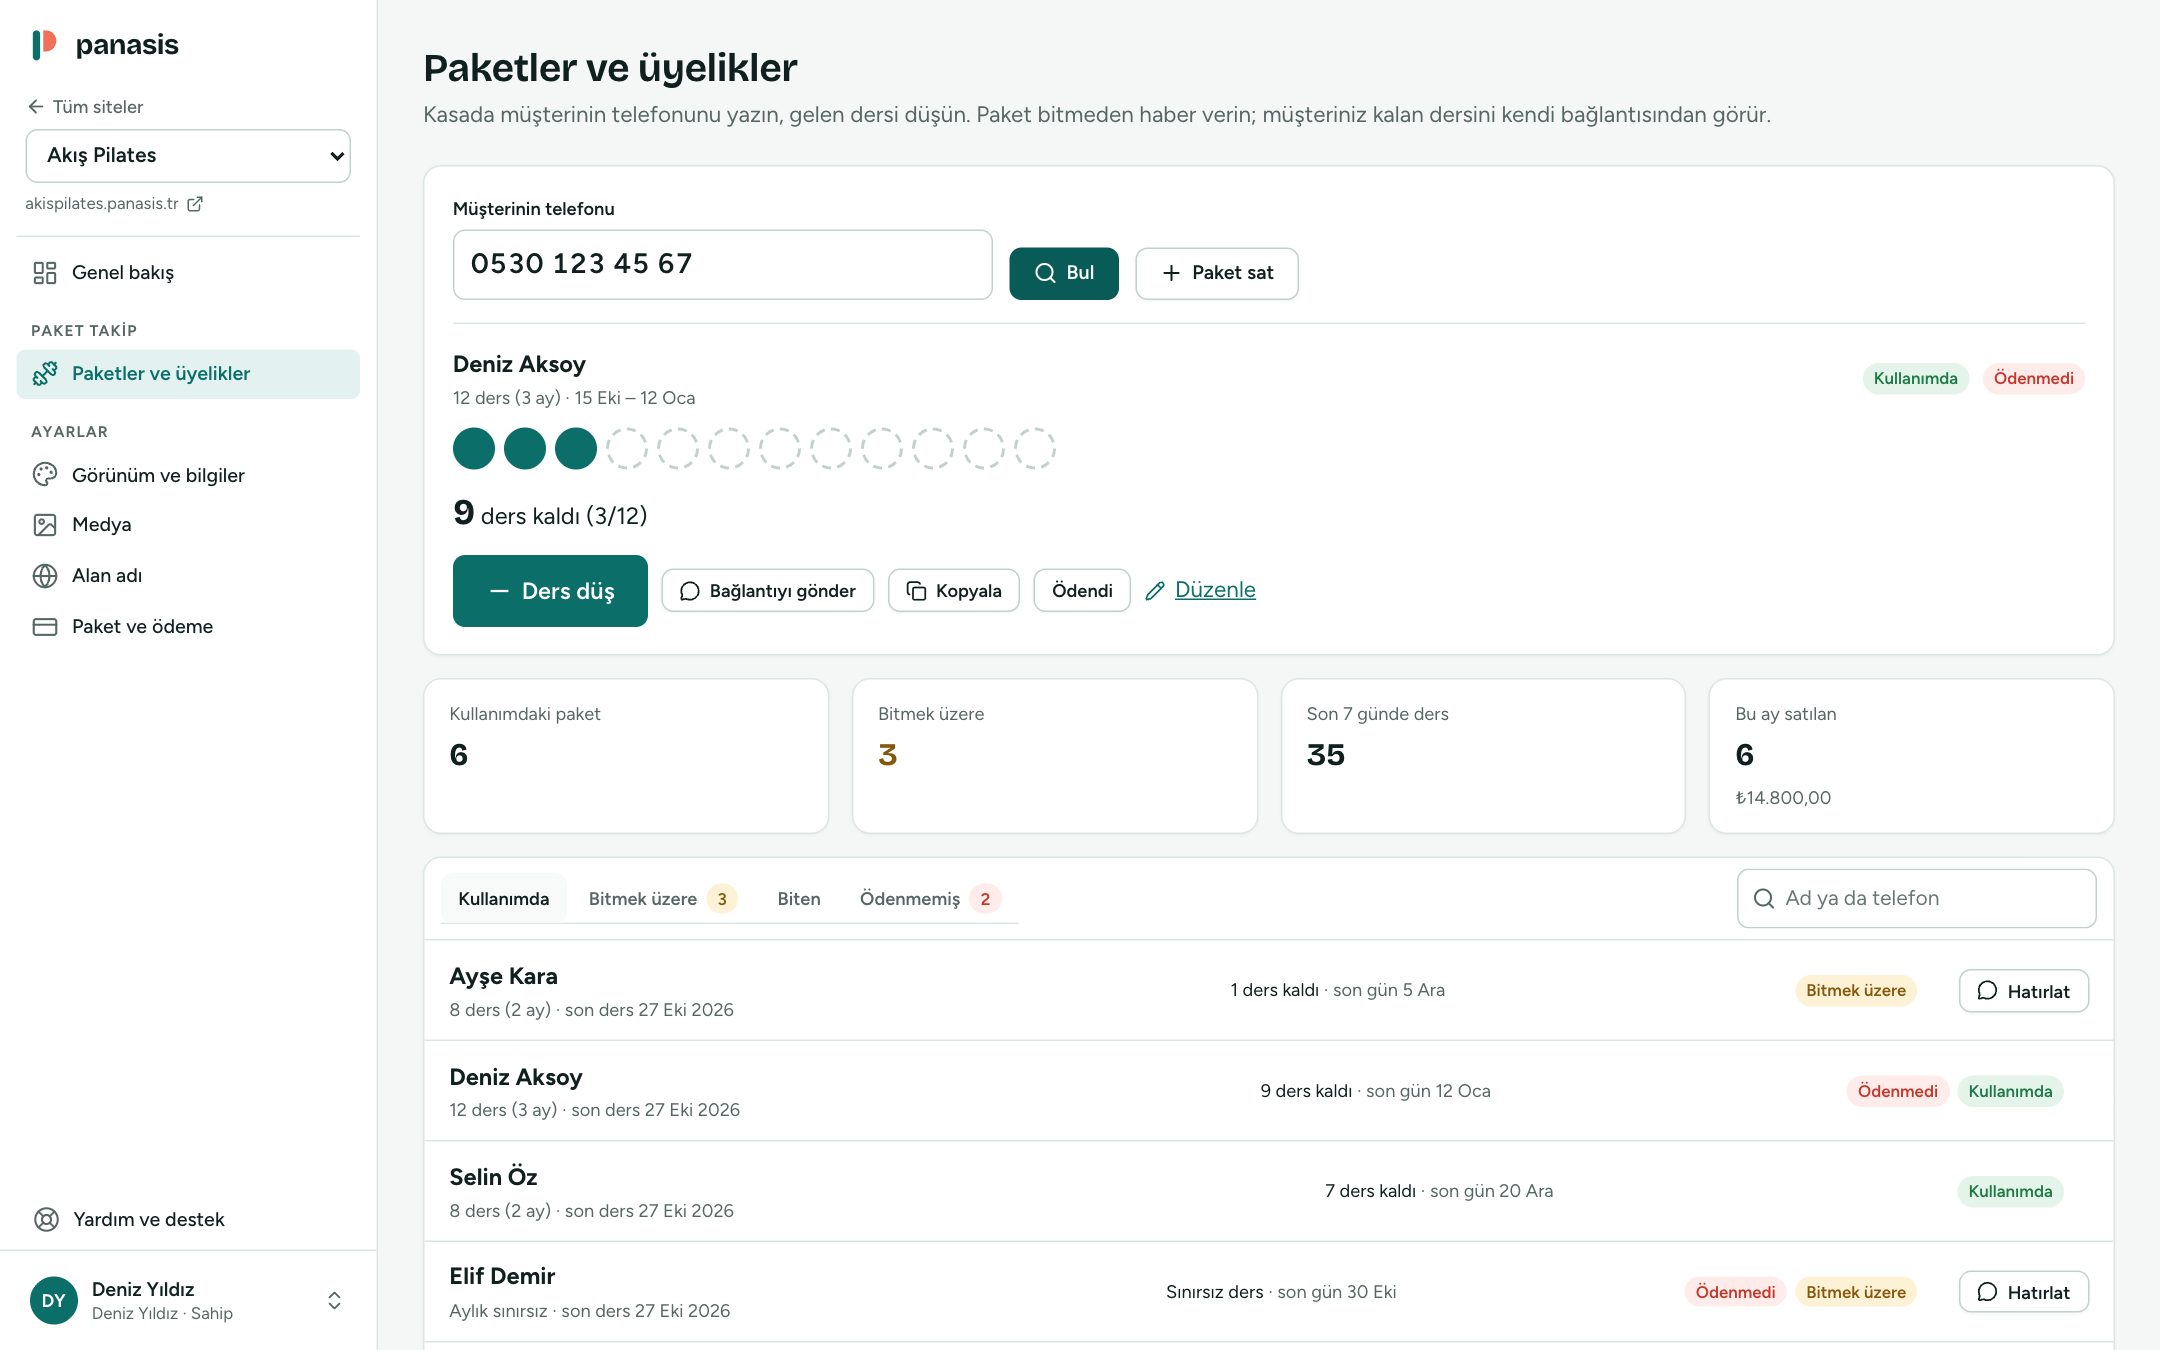This screenshot has width=2160, height=1350.
Task: Click the Bu ay satılan stat card
Action: pos(1911,756)
